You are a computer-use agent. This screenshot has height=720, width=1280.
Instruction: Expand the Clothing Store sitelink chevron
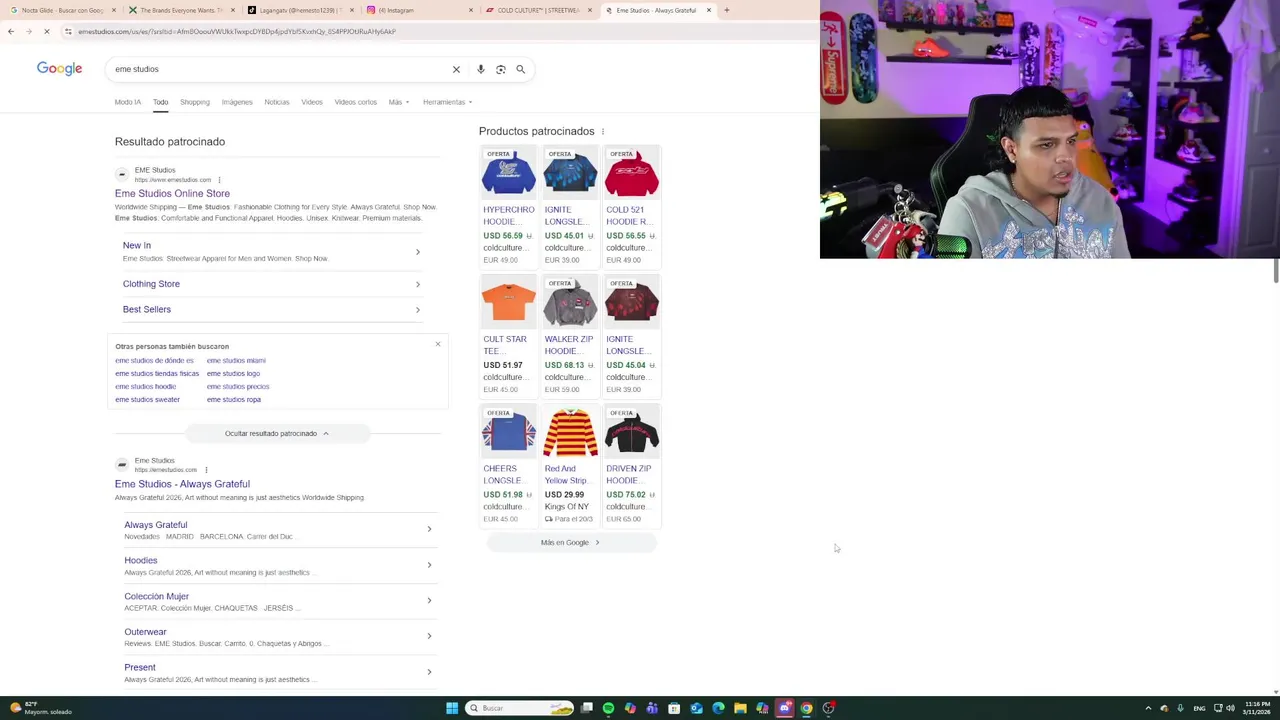click(418, 284)
